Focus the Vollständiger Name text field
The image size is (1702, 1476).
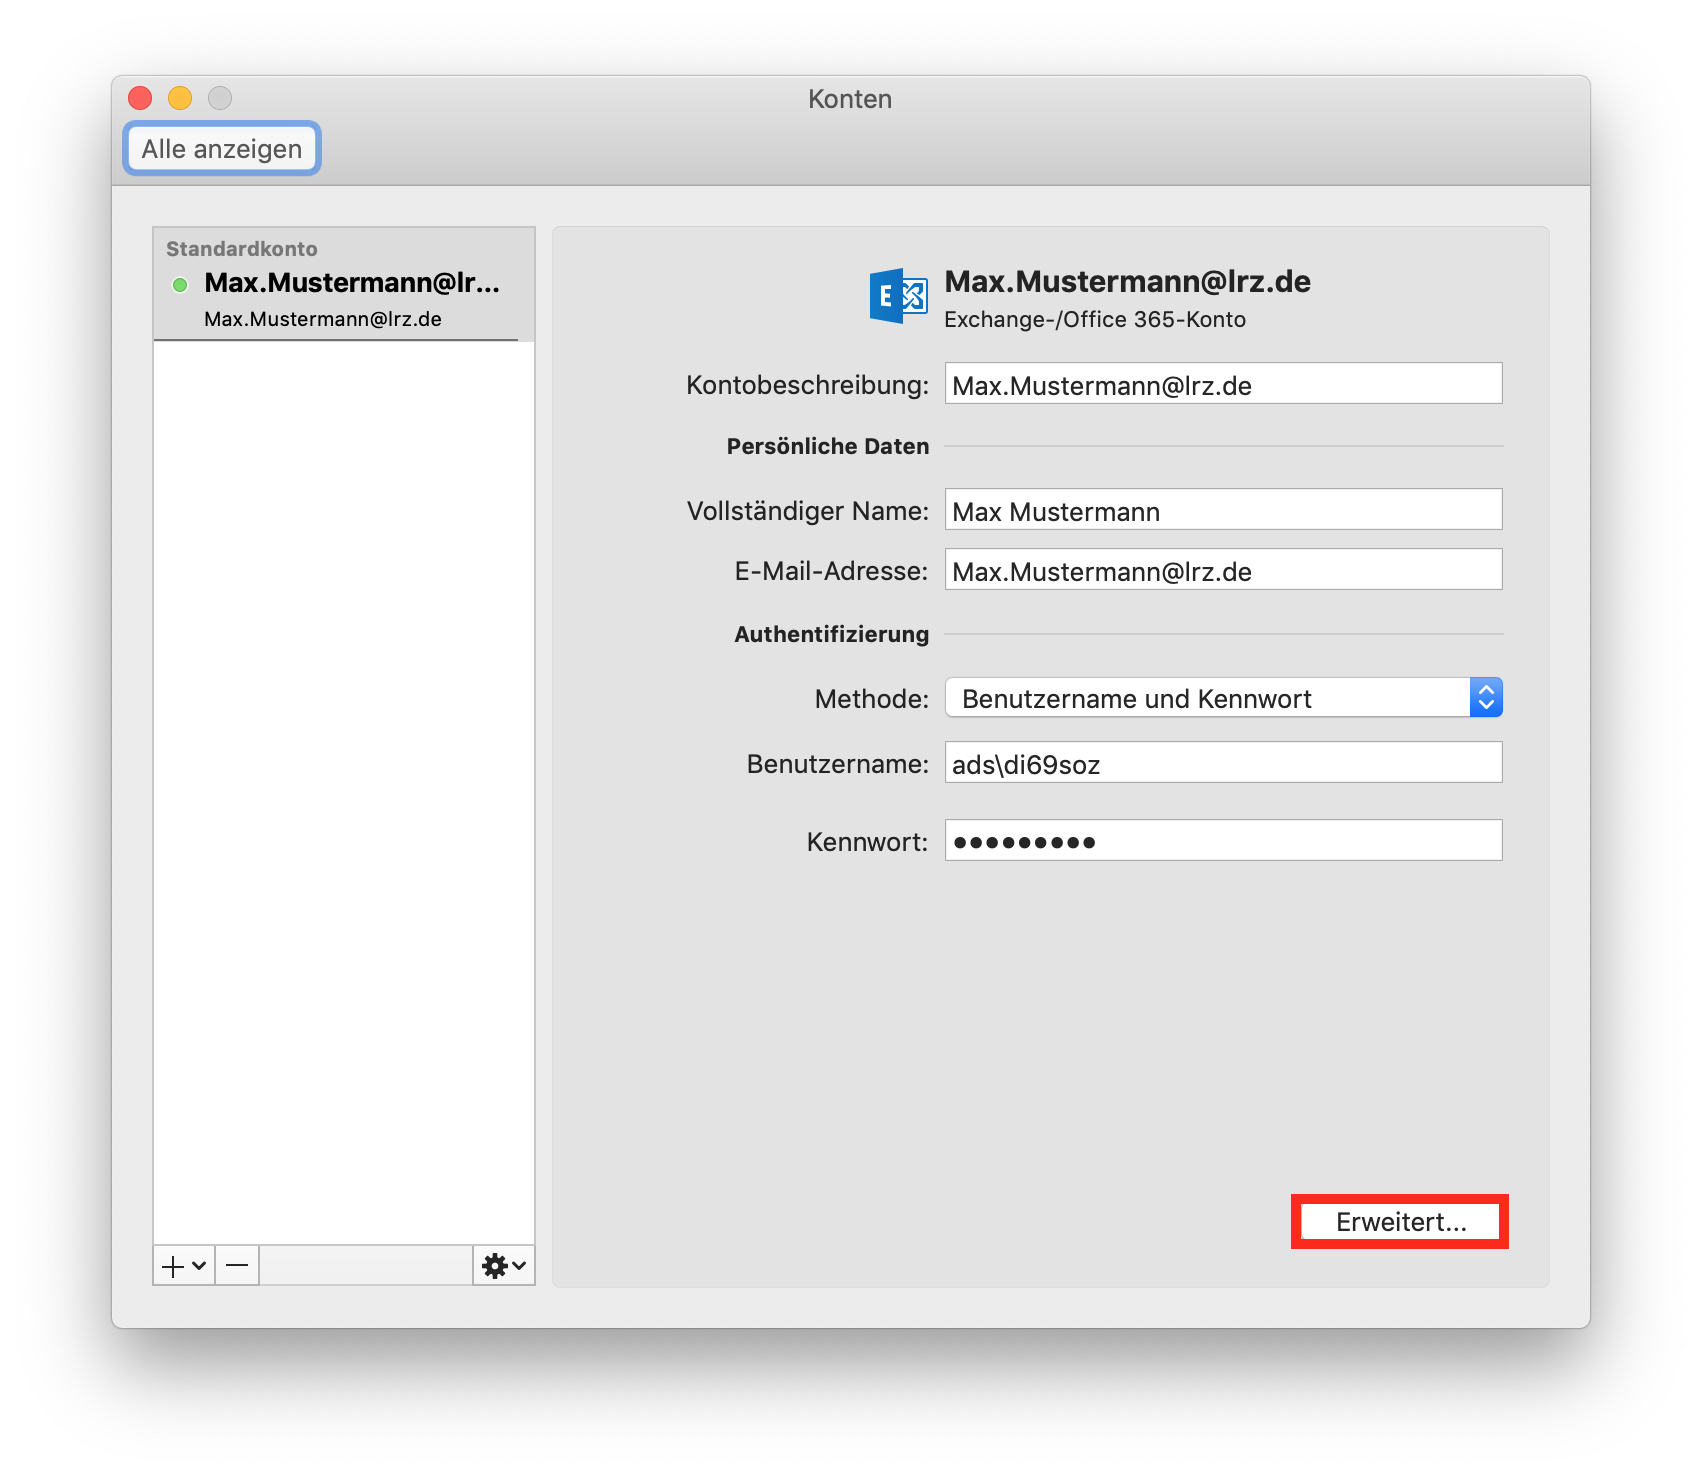pyautogui.click(x=1222, y=510)
